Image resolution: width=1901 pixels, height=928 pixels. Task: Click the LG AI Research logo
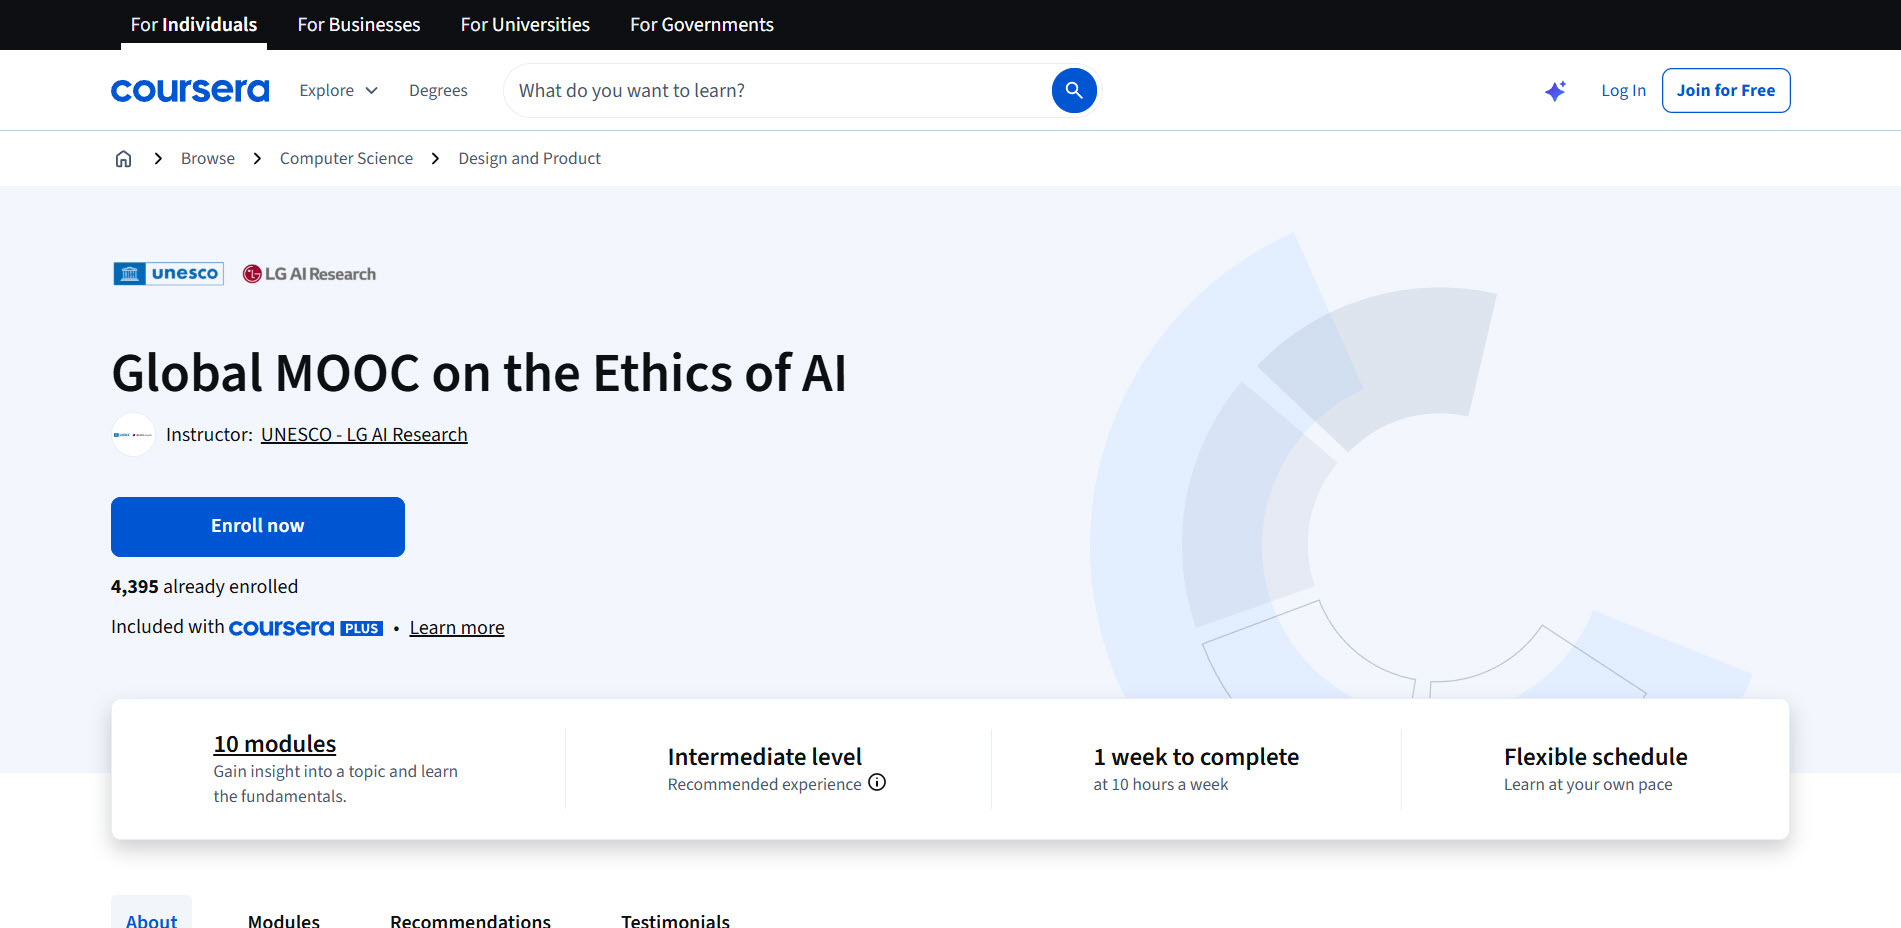[x=309, y=274]
